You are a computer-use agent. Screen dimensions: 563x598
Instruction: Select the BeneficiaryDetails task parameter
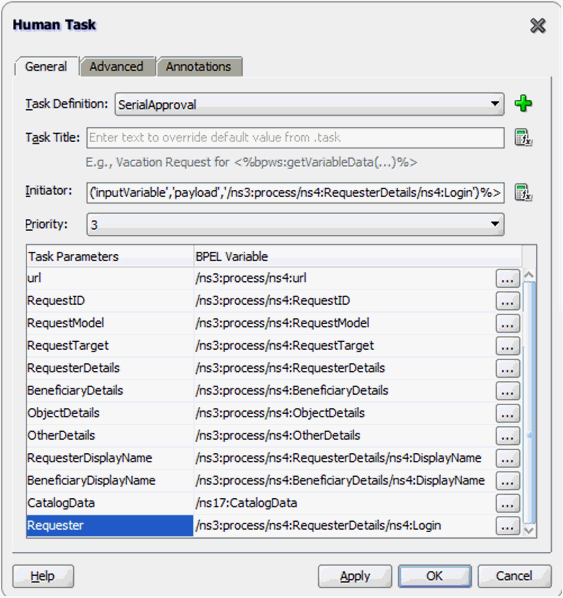(110, 391)
